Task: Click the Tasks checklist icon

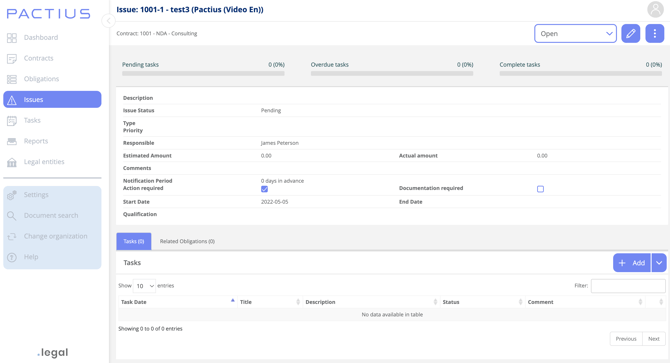Action: [12, 121]
